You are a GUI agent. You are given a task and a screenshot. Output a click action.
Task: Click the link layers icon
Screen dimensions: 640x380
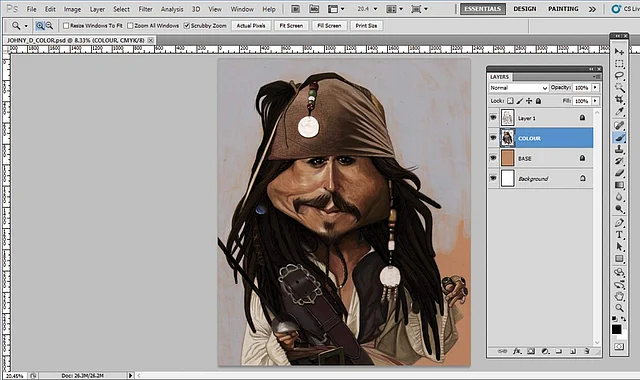503,351
